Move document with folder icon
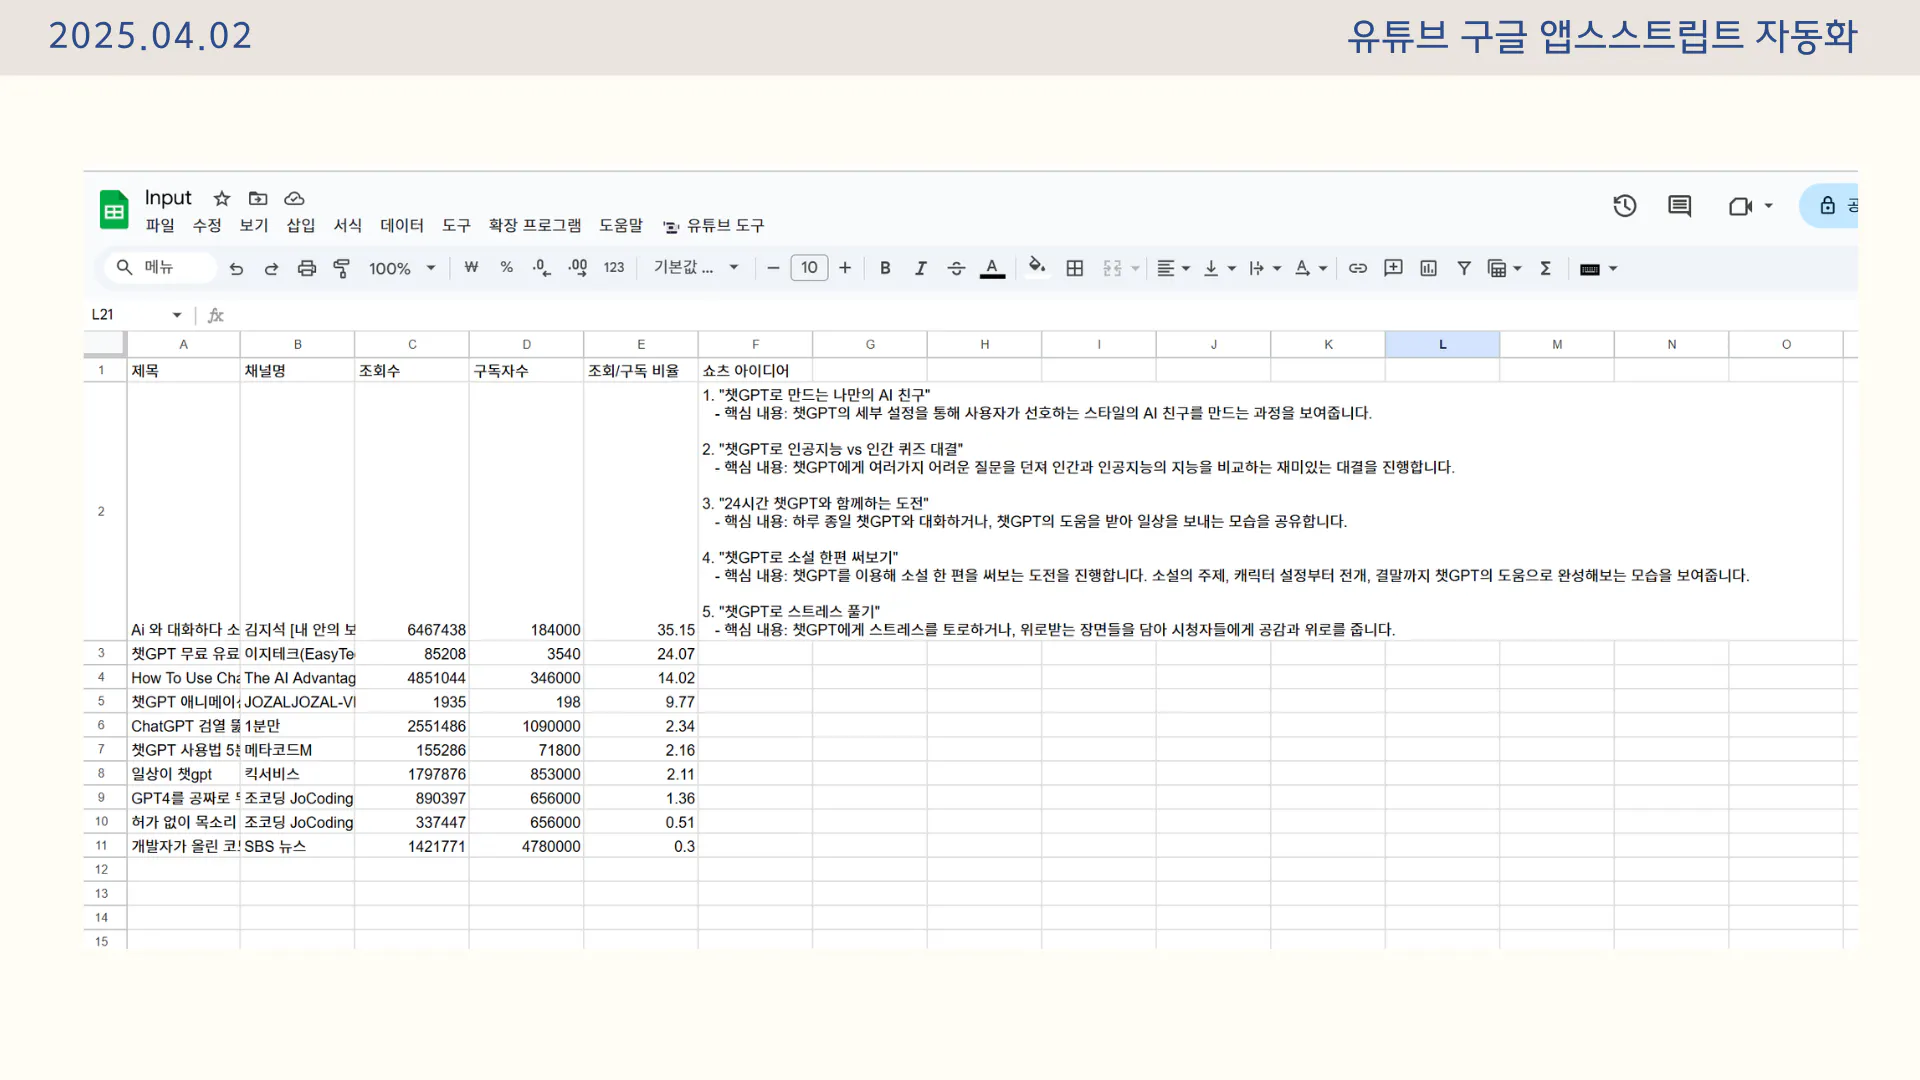This screenshot has height=1080, width=1920. (258, 198)
